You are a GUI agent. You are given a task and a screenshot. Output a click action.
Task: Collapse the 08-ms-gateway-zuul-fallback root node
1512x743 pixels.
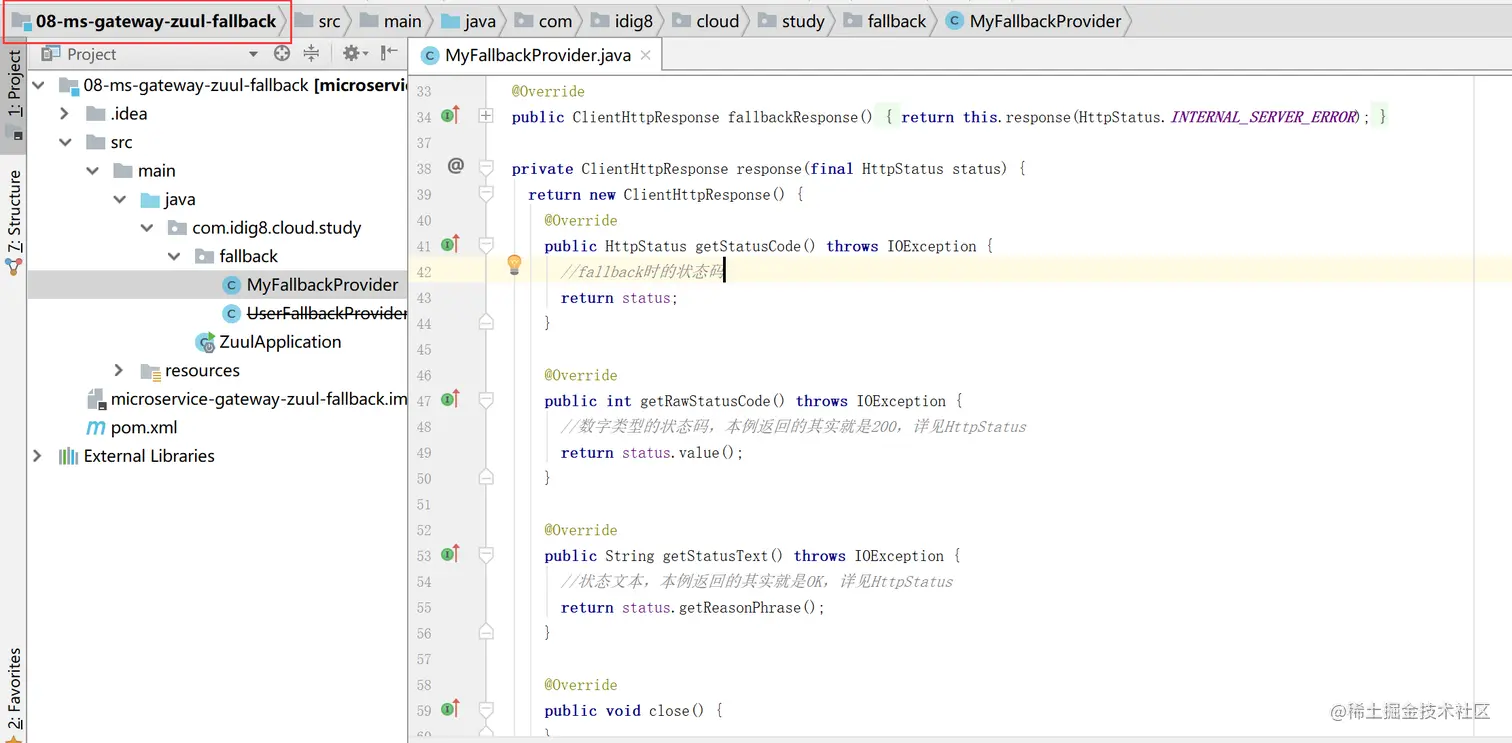[38, 86]
